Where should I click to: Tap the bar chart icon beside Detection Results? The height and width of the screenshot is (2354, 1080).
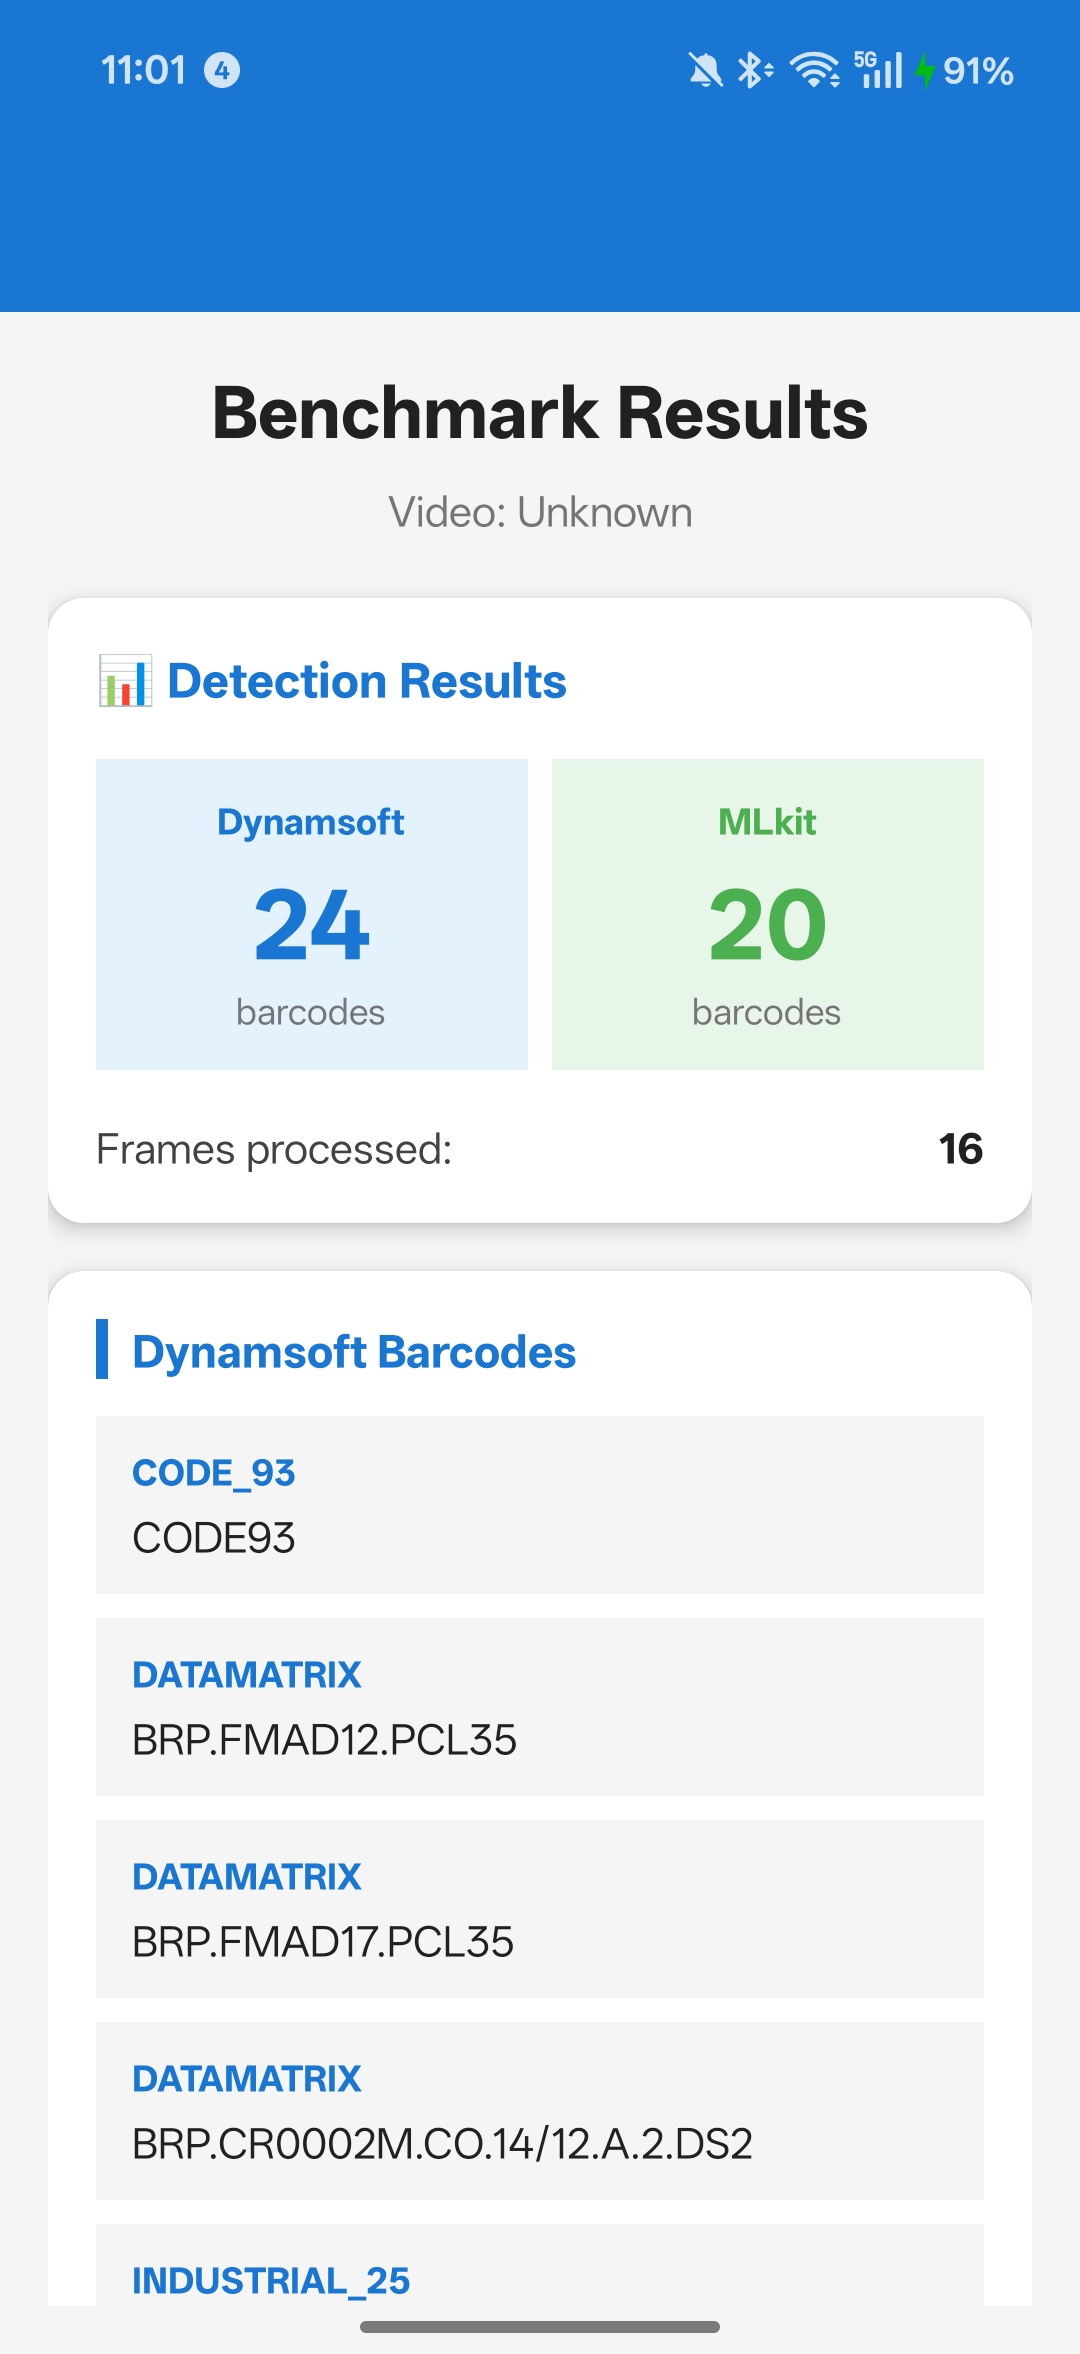coord(125,681)
